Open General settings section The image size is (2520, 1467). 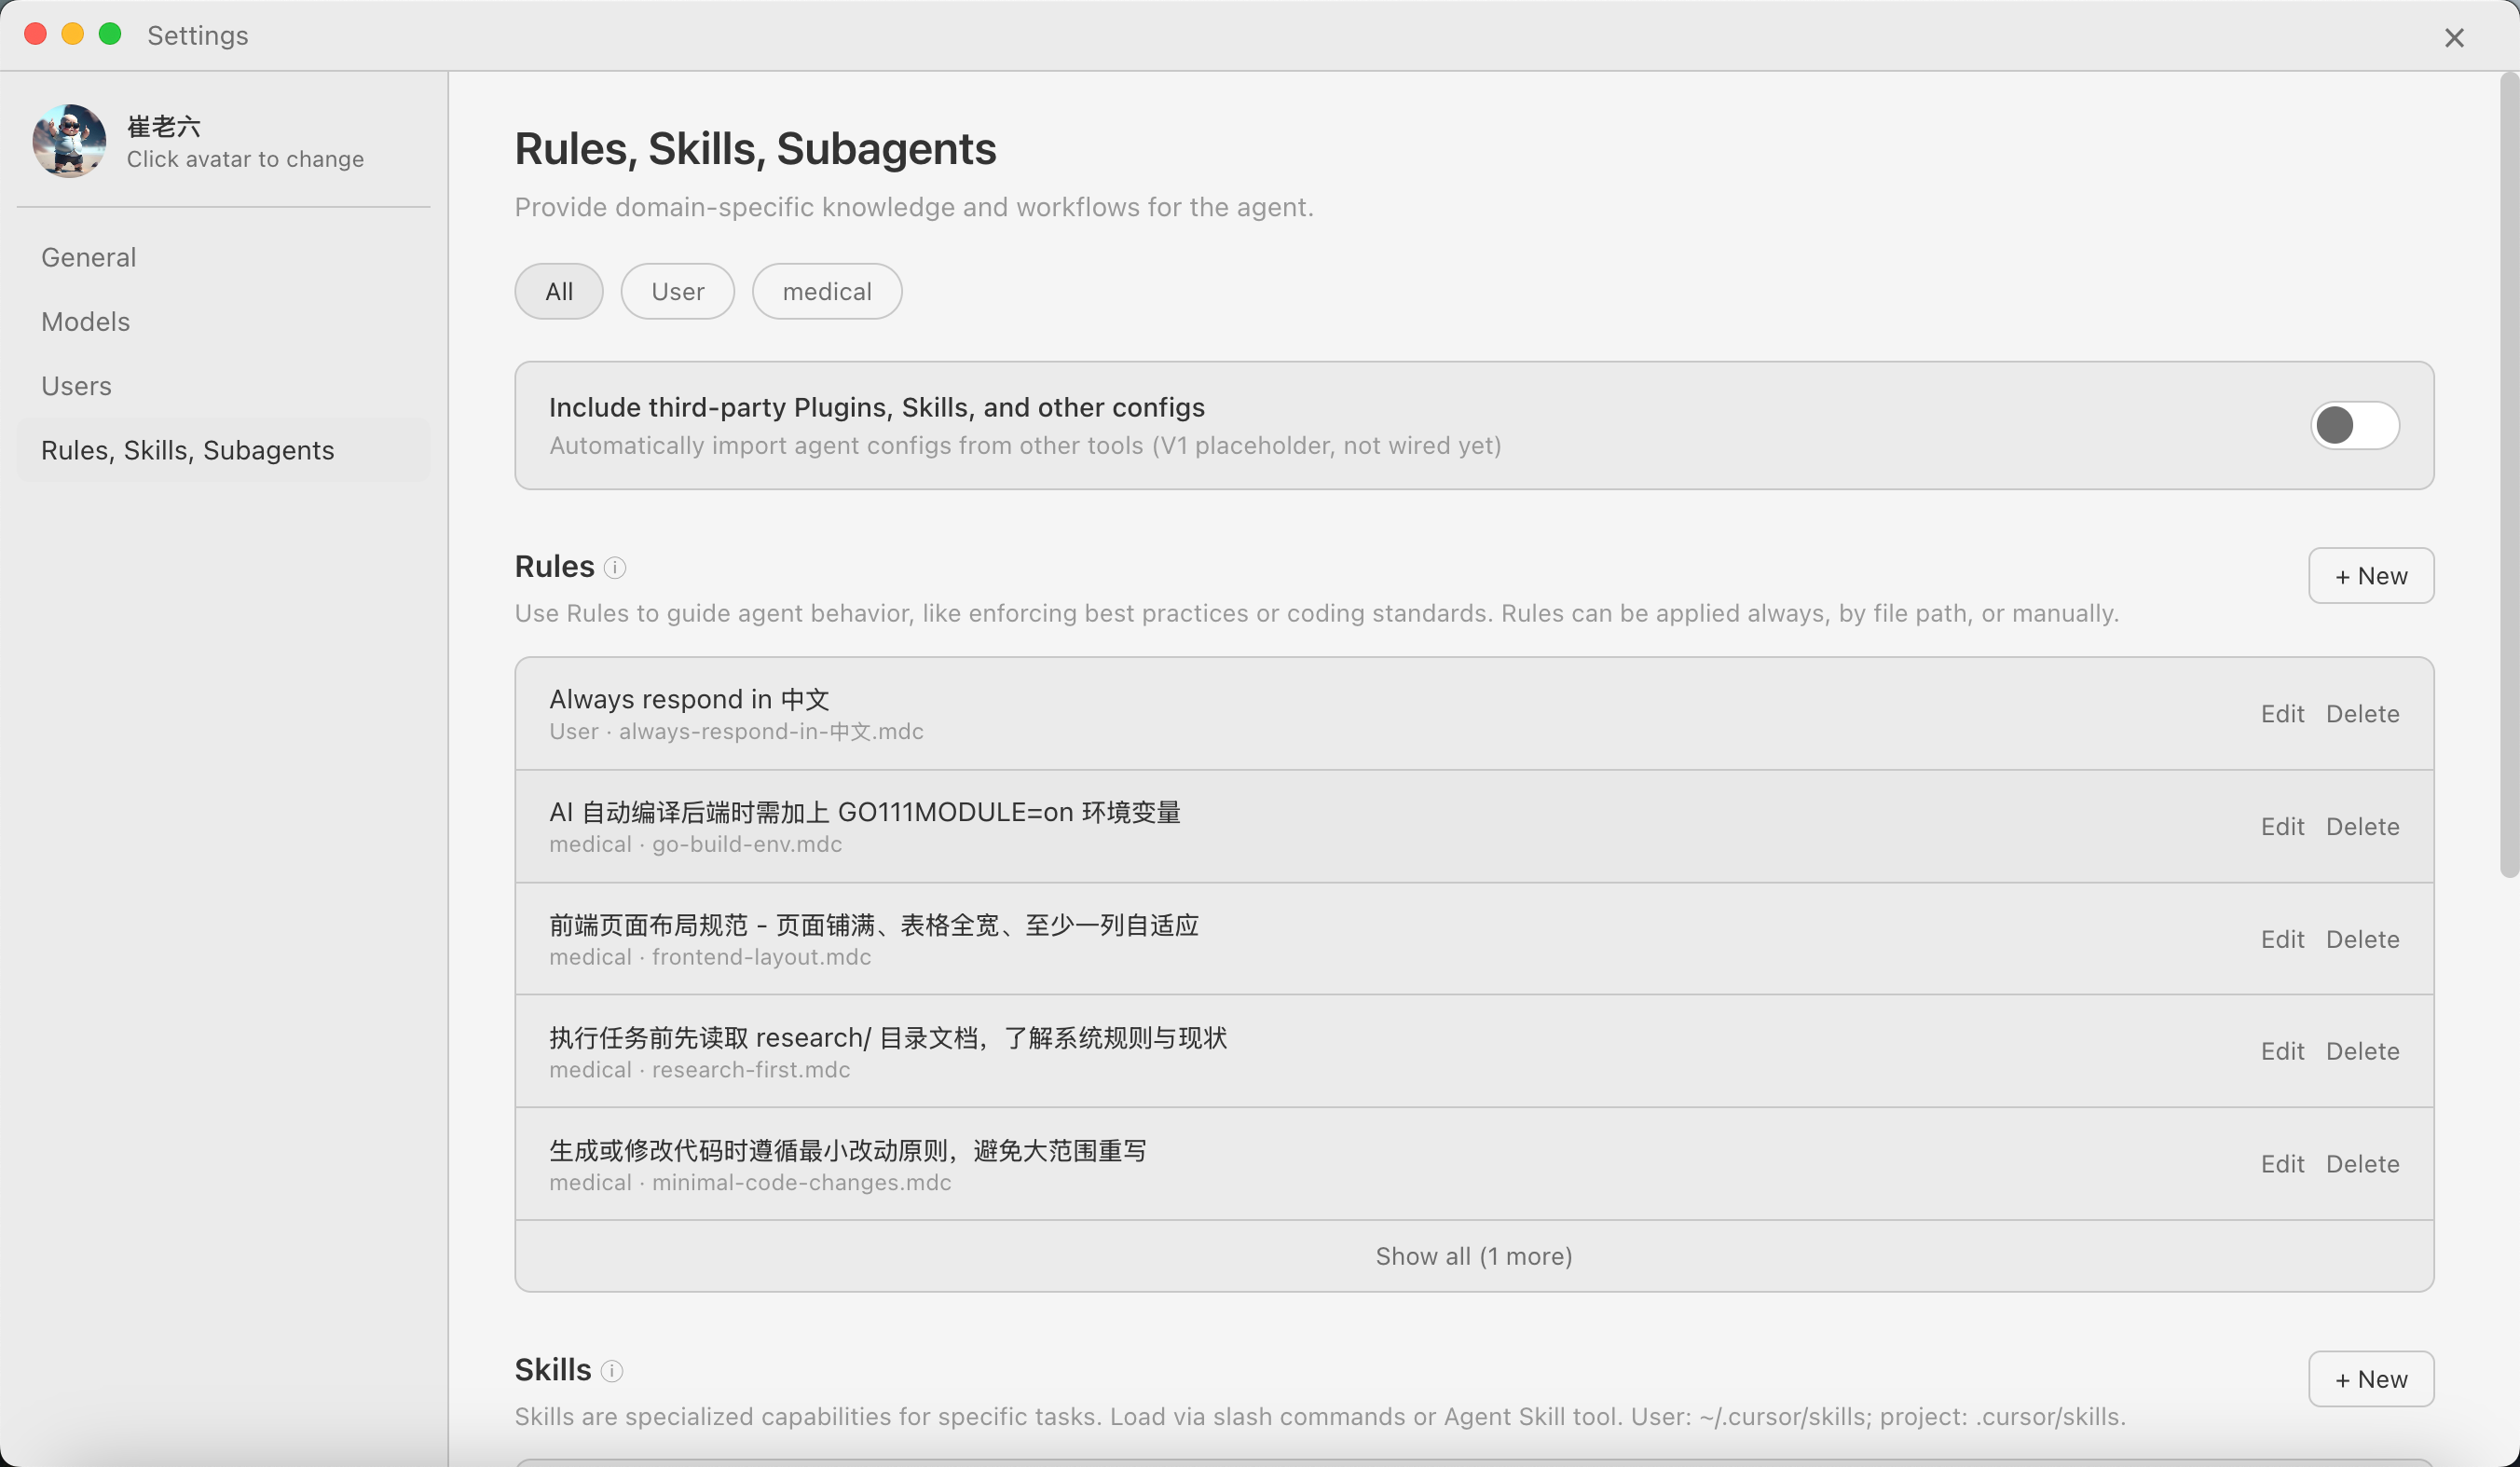[x=224, y=258]
